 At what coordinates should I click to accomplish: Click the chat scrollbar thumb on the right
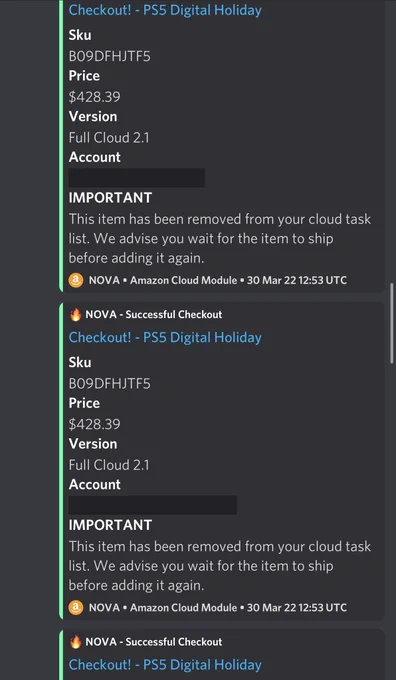(x=393, y=324)
